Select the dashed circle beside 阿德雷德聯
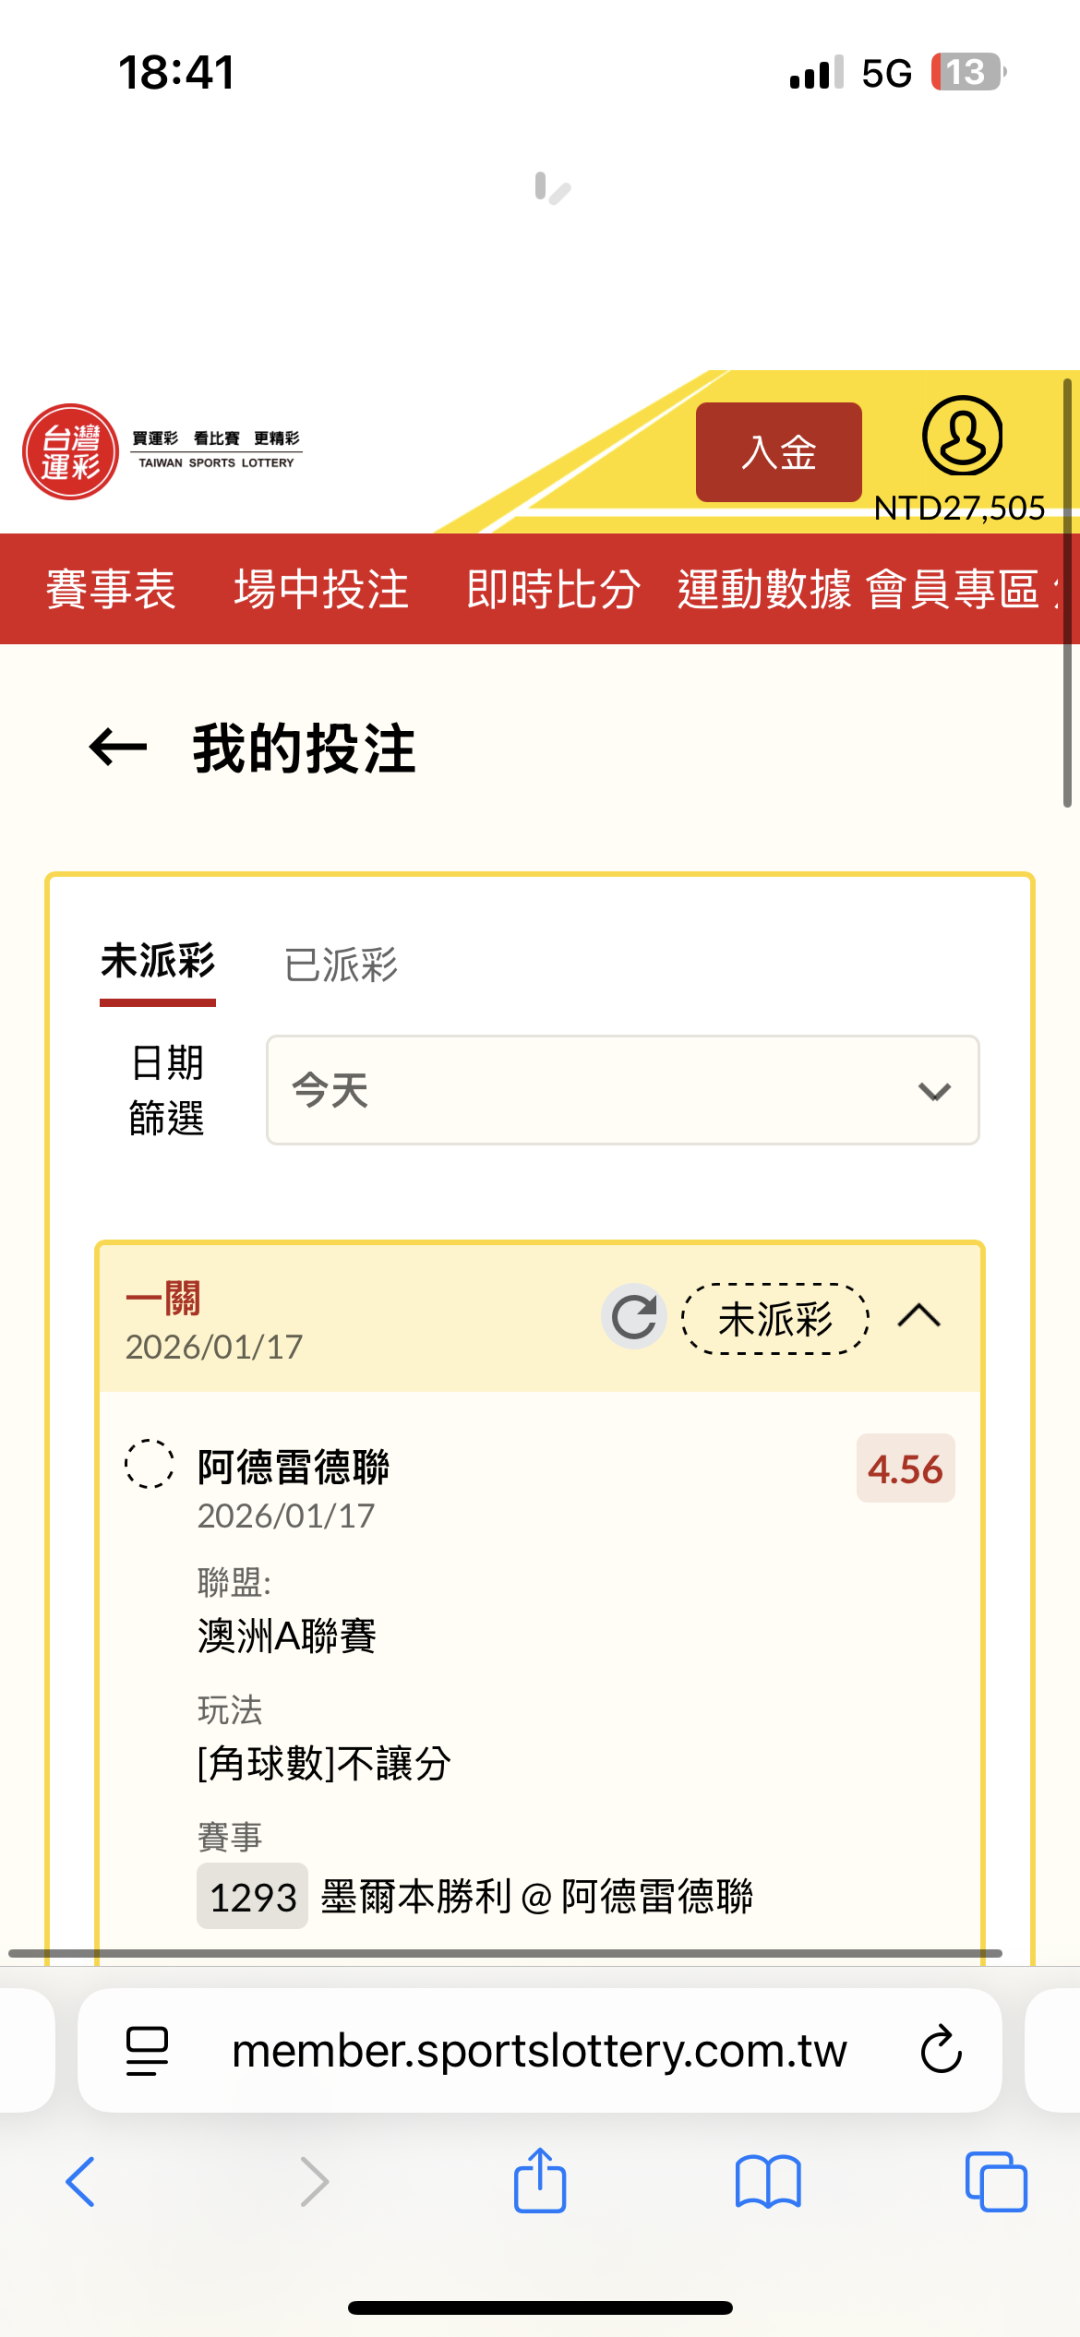Image resolution: width=1080 pixels, height=2337 pixels. point(149,1464)
